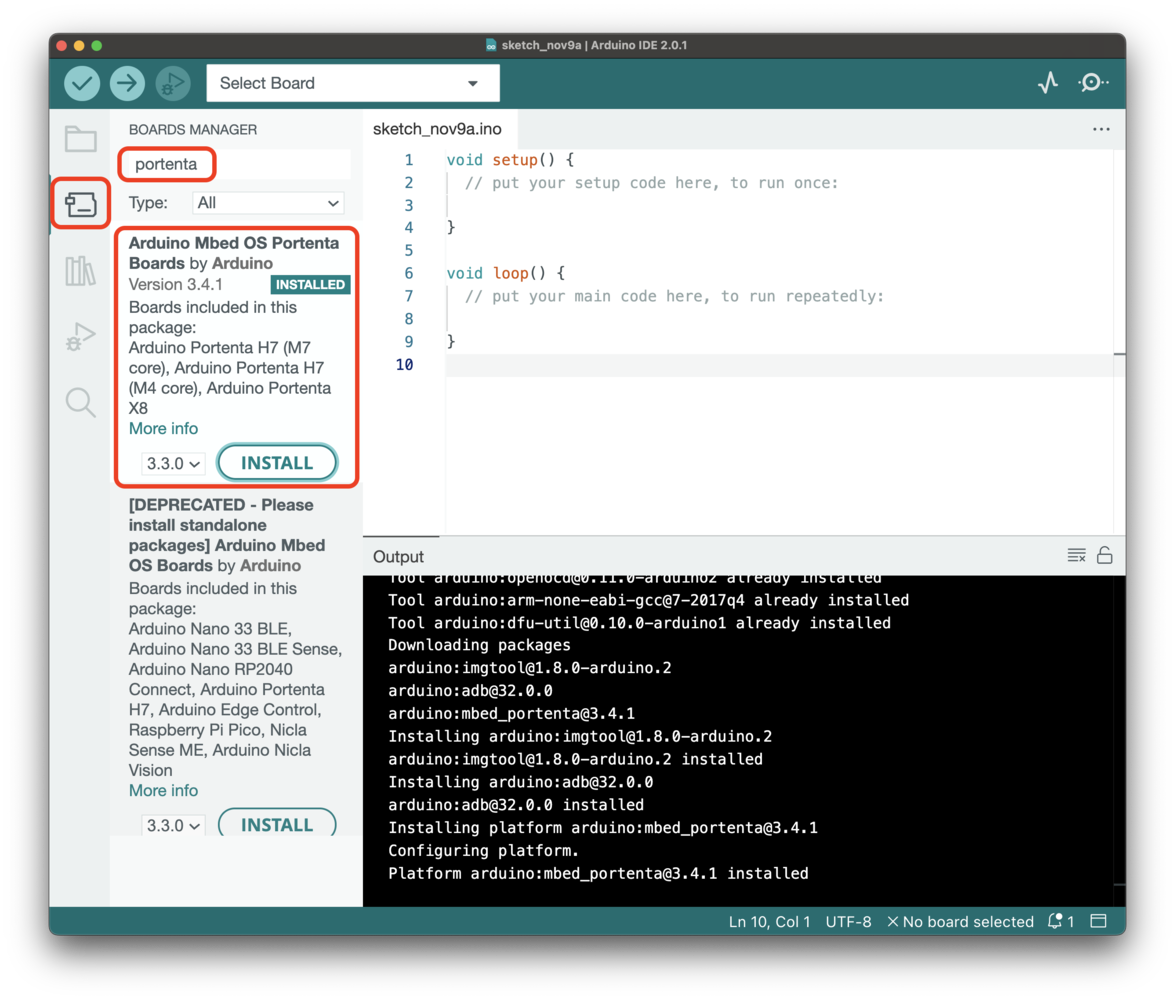Screen dimensions: 1175x1000
Task: Open the Library Manager sidebar icon
Action: (x=80, y=271)
